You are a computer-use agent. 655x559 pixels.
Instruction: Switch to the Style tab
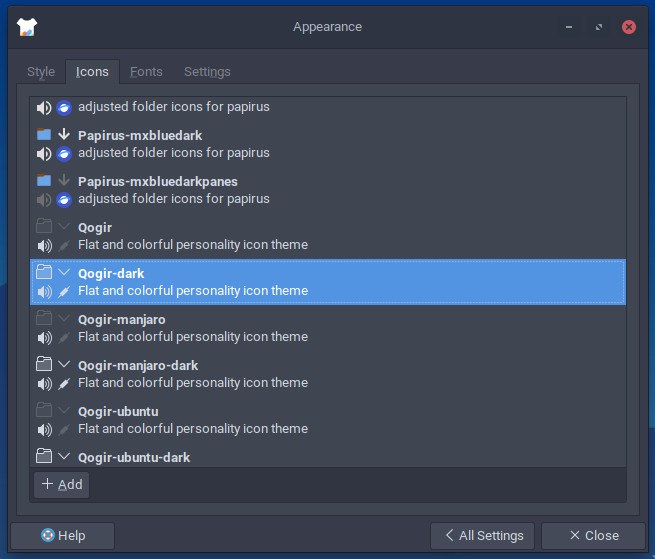41,72
